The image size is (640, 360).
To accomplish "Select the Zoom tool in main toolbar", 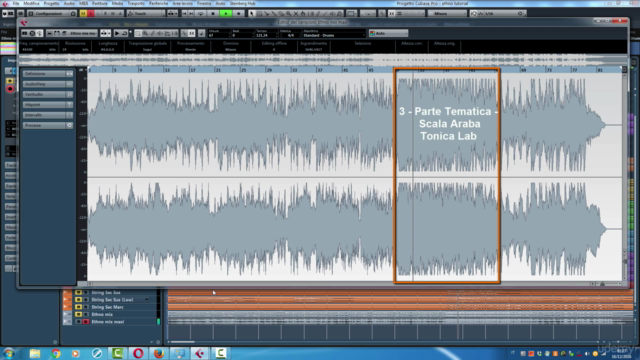I will coord(288,13).
